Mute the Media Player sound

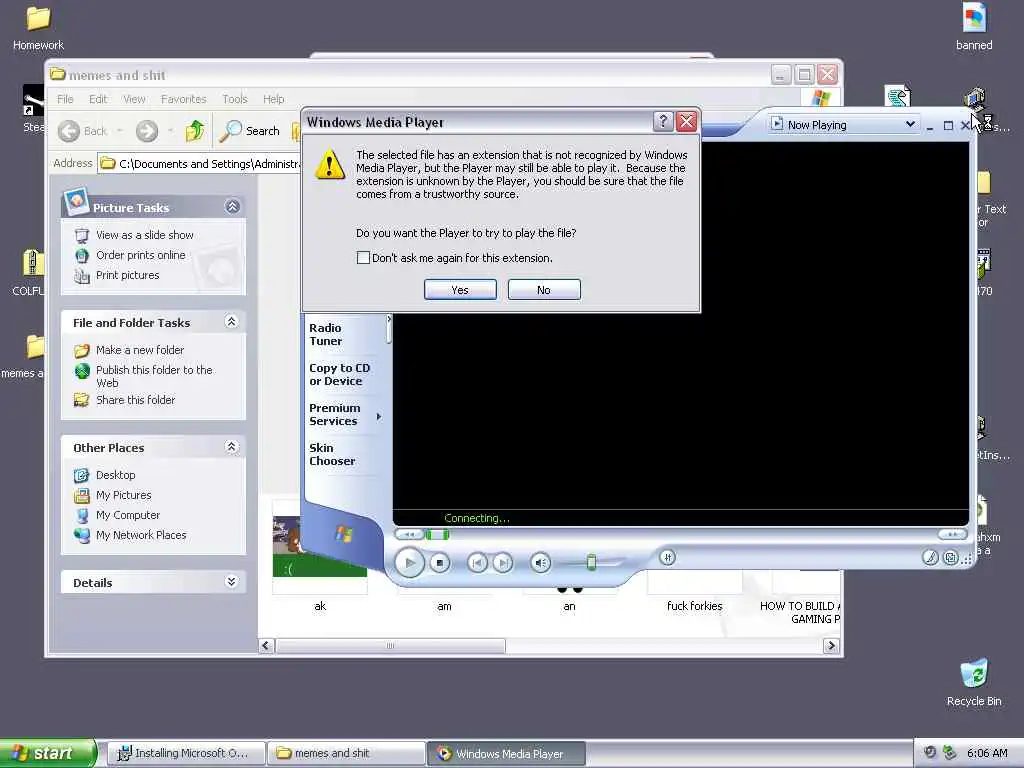click(540, 562)
